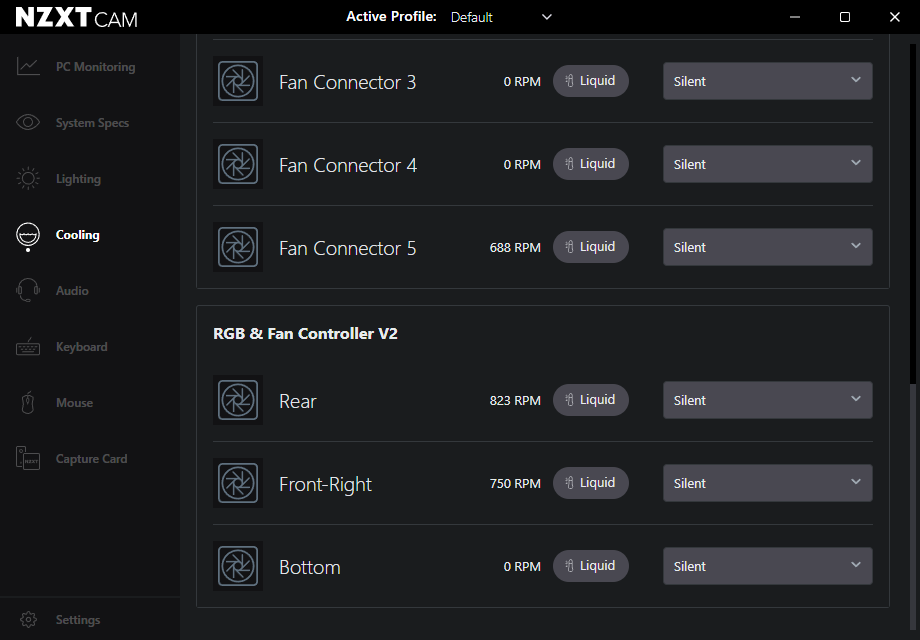Toggle Liquid source for Rear fan
Image resolution: width=920 pixels, height=640 pixels.
point(590,400)
